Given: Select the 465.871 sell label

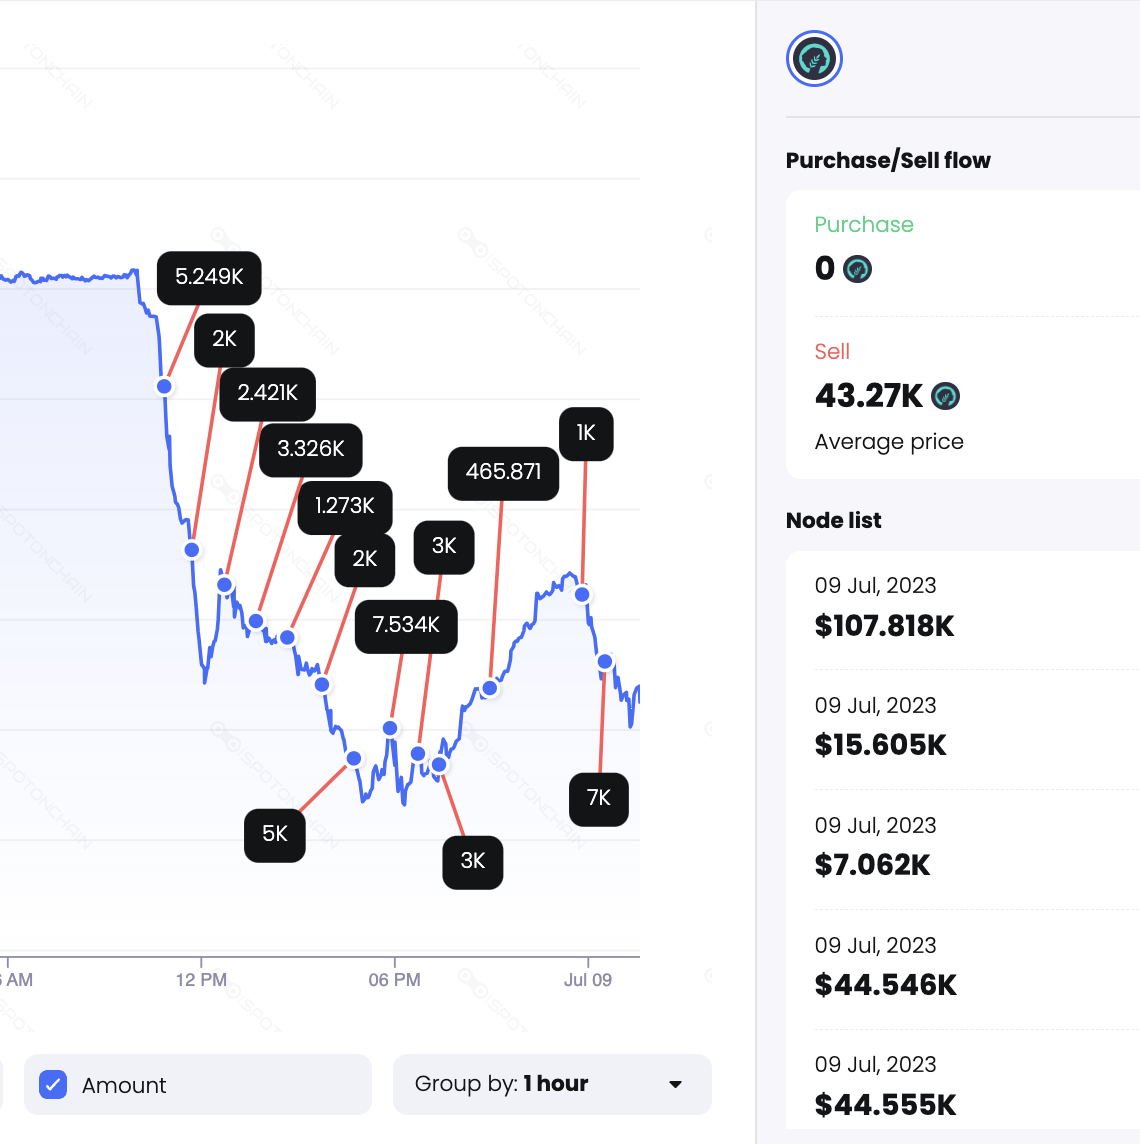Looking at the screenshot, I should click(503, 472).
